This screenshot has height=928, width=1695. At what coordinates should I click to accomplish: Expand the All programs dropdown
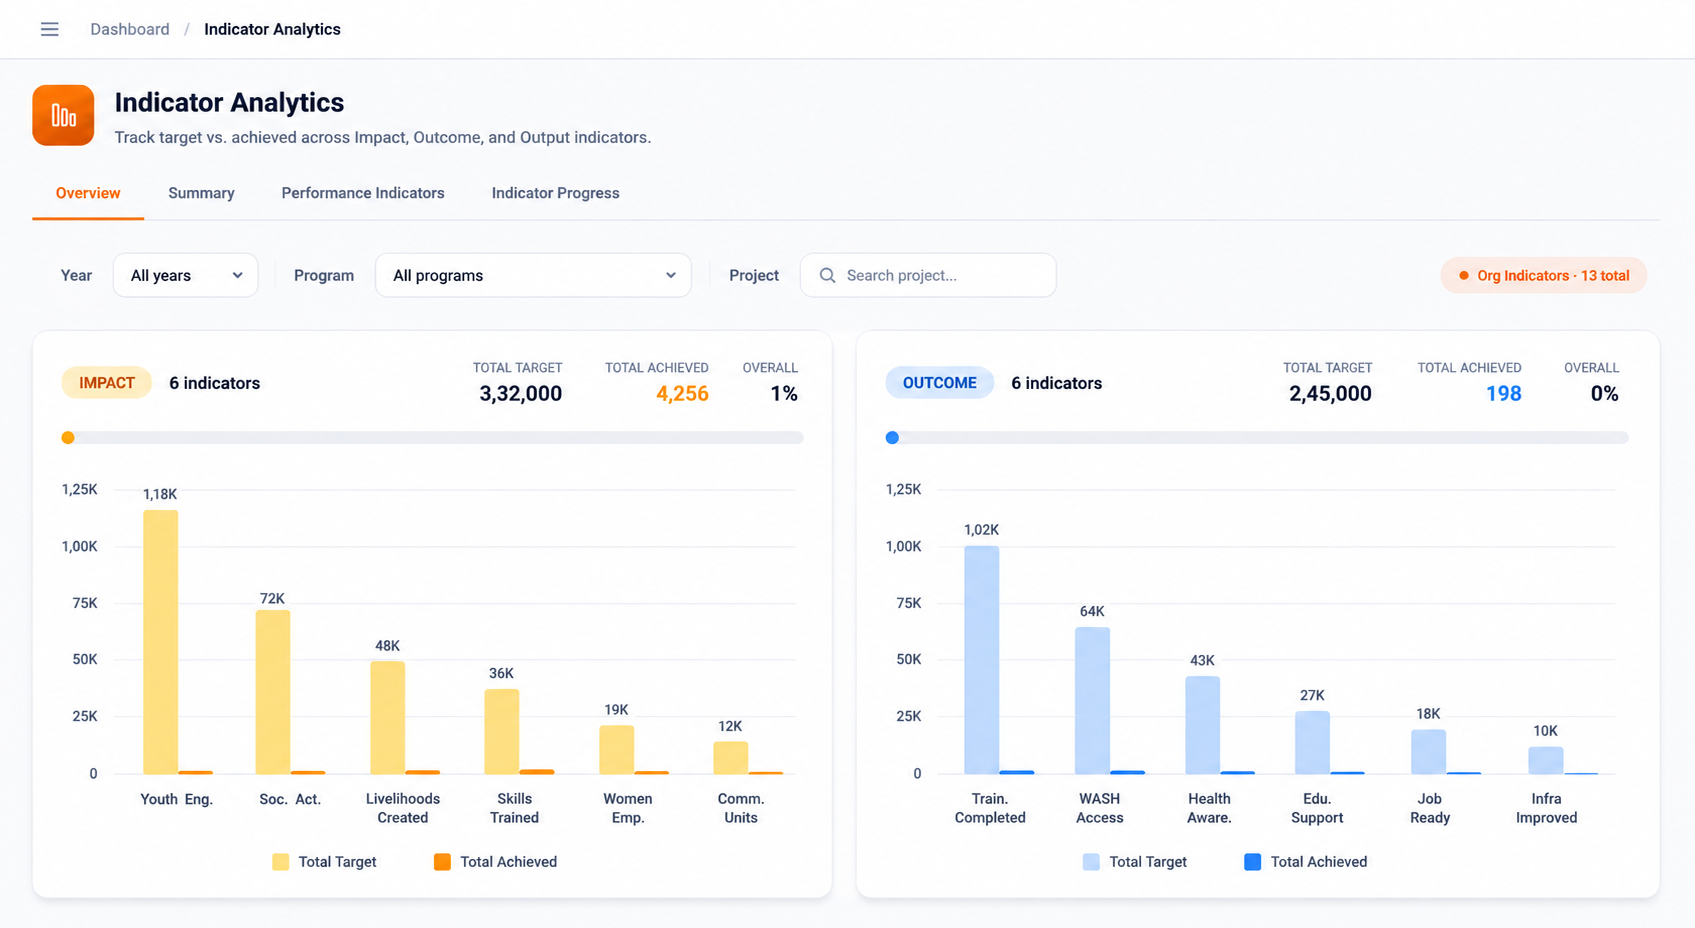pyautogui.click(x=533, y=275)
